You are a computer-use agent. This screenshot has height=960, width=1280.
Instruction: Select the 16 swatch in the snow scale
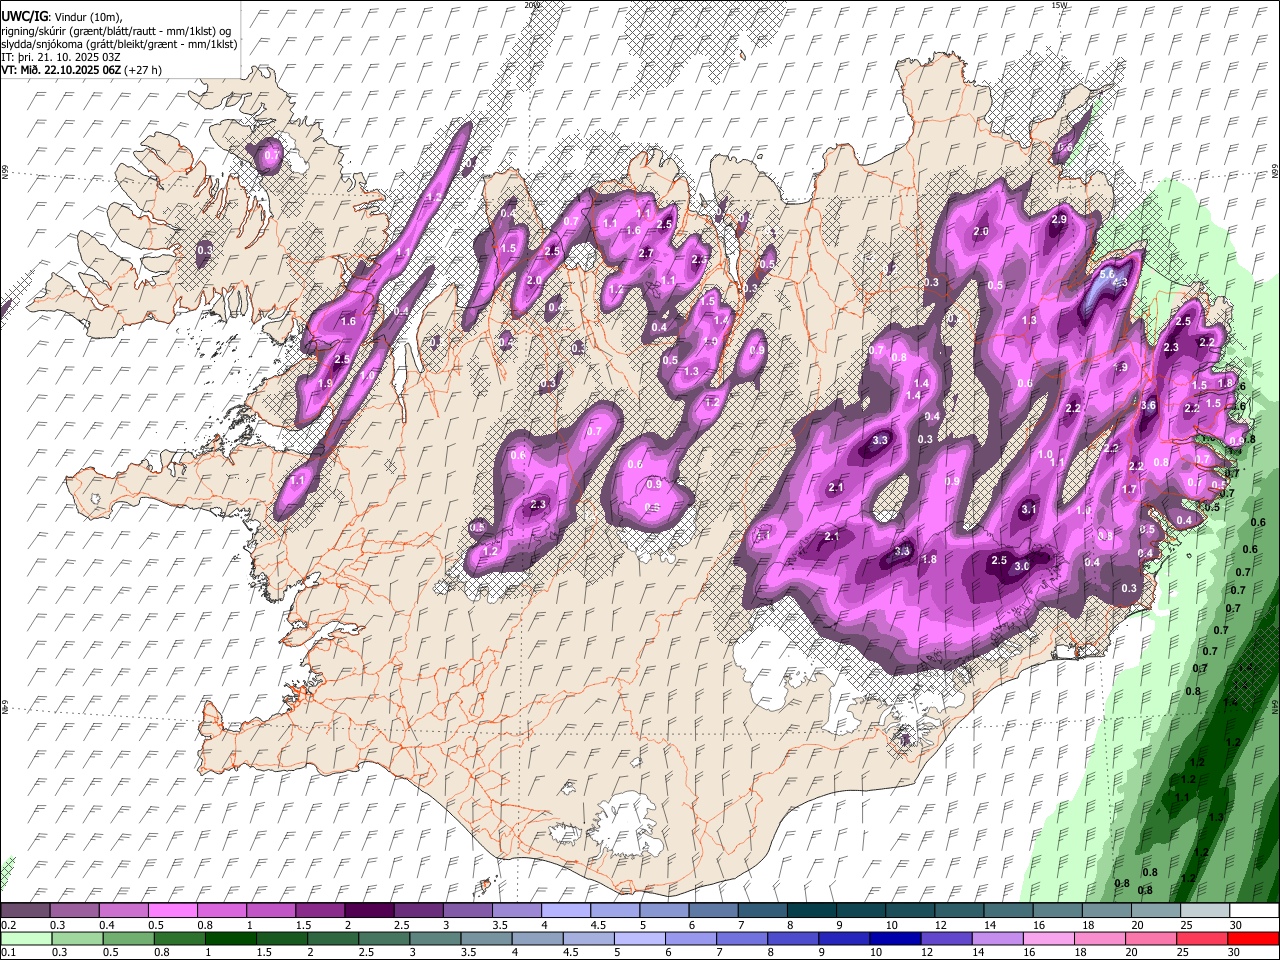tap(1058, 910)
